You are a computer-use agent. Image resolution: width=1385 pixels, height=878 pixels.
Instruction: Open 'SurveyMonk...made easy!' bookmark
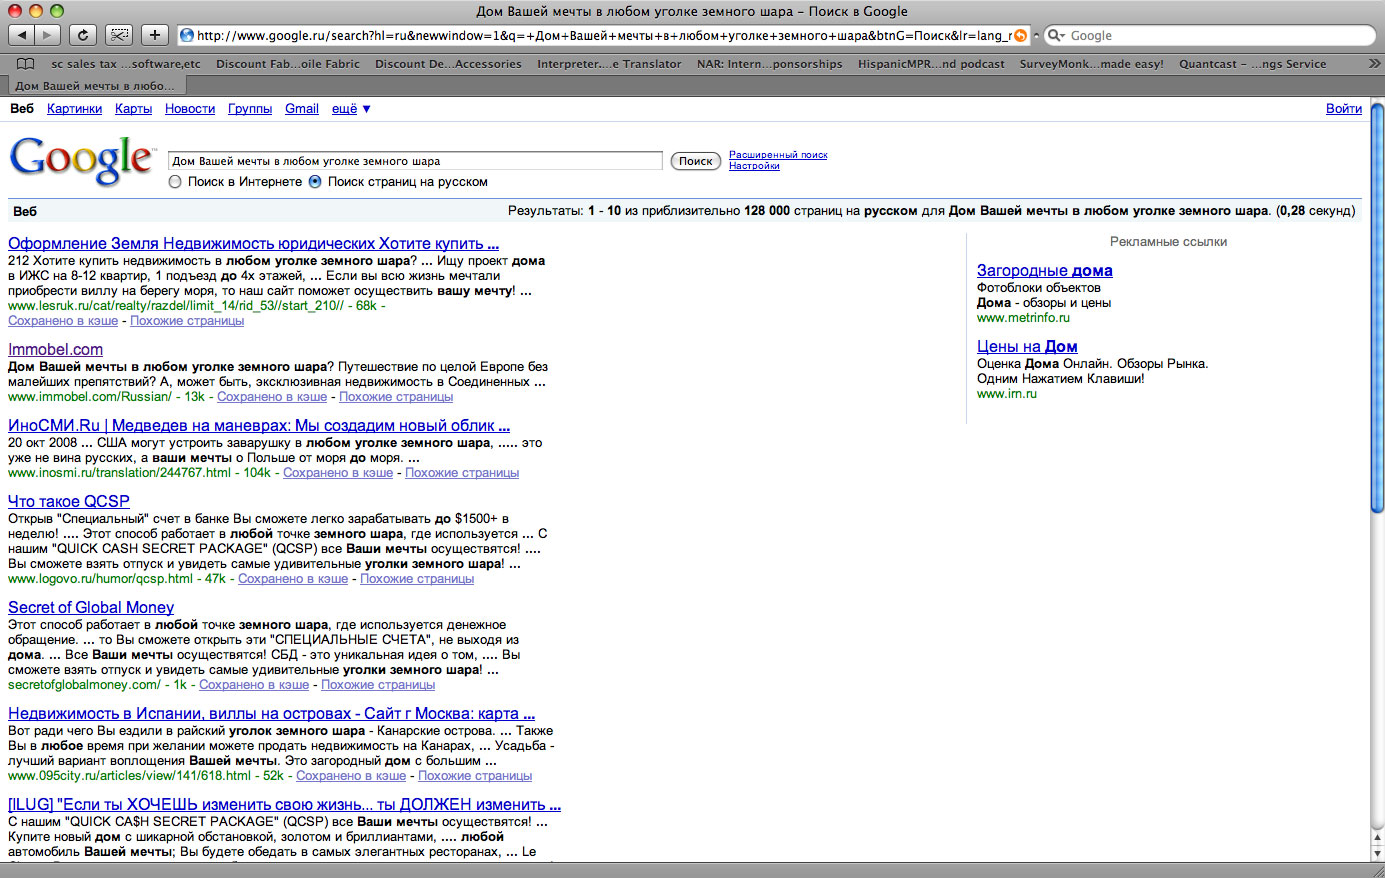click(x=1092, y=63)
